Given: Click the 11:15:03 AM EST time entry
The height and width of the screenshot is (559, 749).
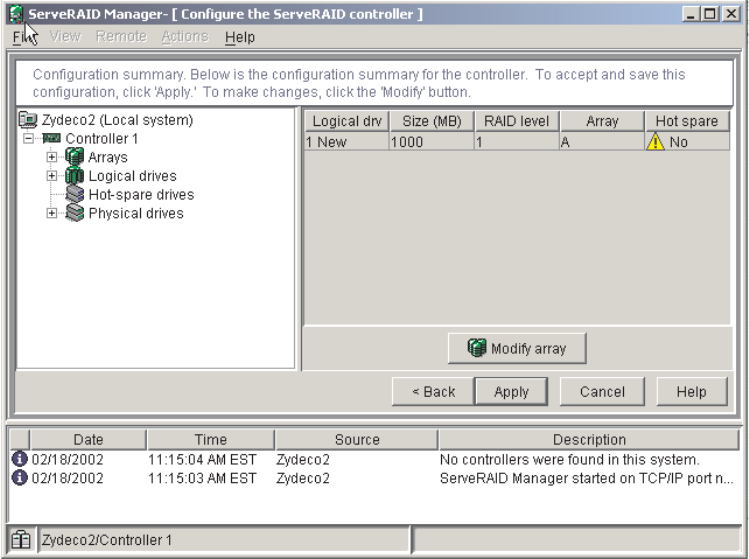Looking at the screenshot, I should pyautogui.click(x=202, y=478).
